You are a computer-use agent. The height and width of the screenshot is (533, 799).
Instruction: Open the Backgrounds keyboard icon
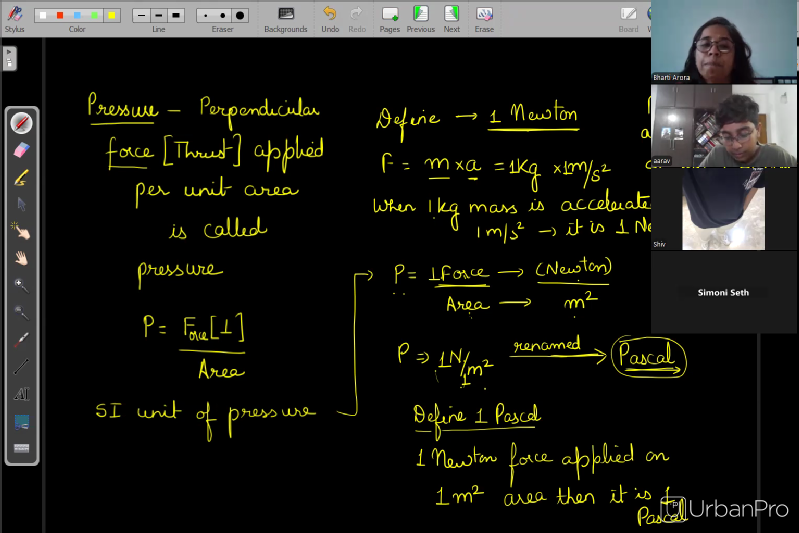286,15
